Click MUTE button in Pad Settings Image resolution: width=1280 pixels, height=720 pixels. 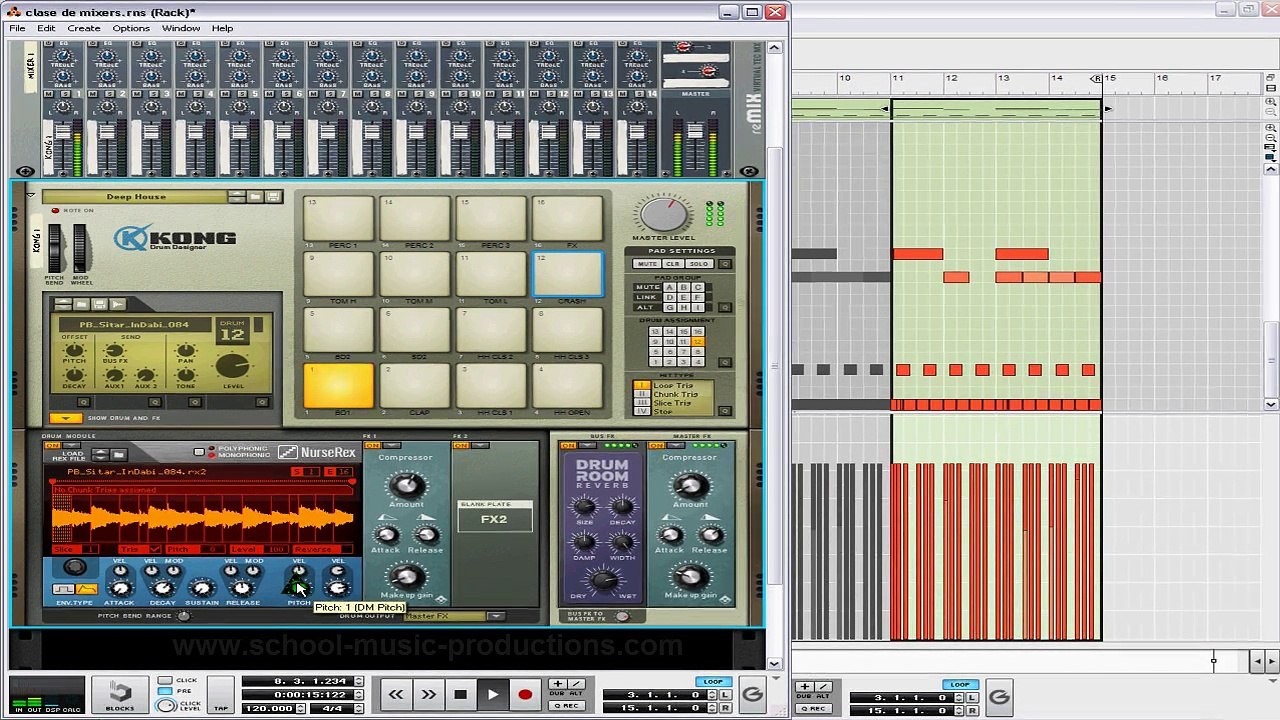click(647, 264)
